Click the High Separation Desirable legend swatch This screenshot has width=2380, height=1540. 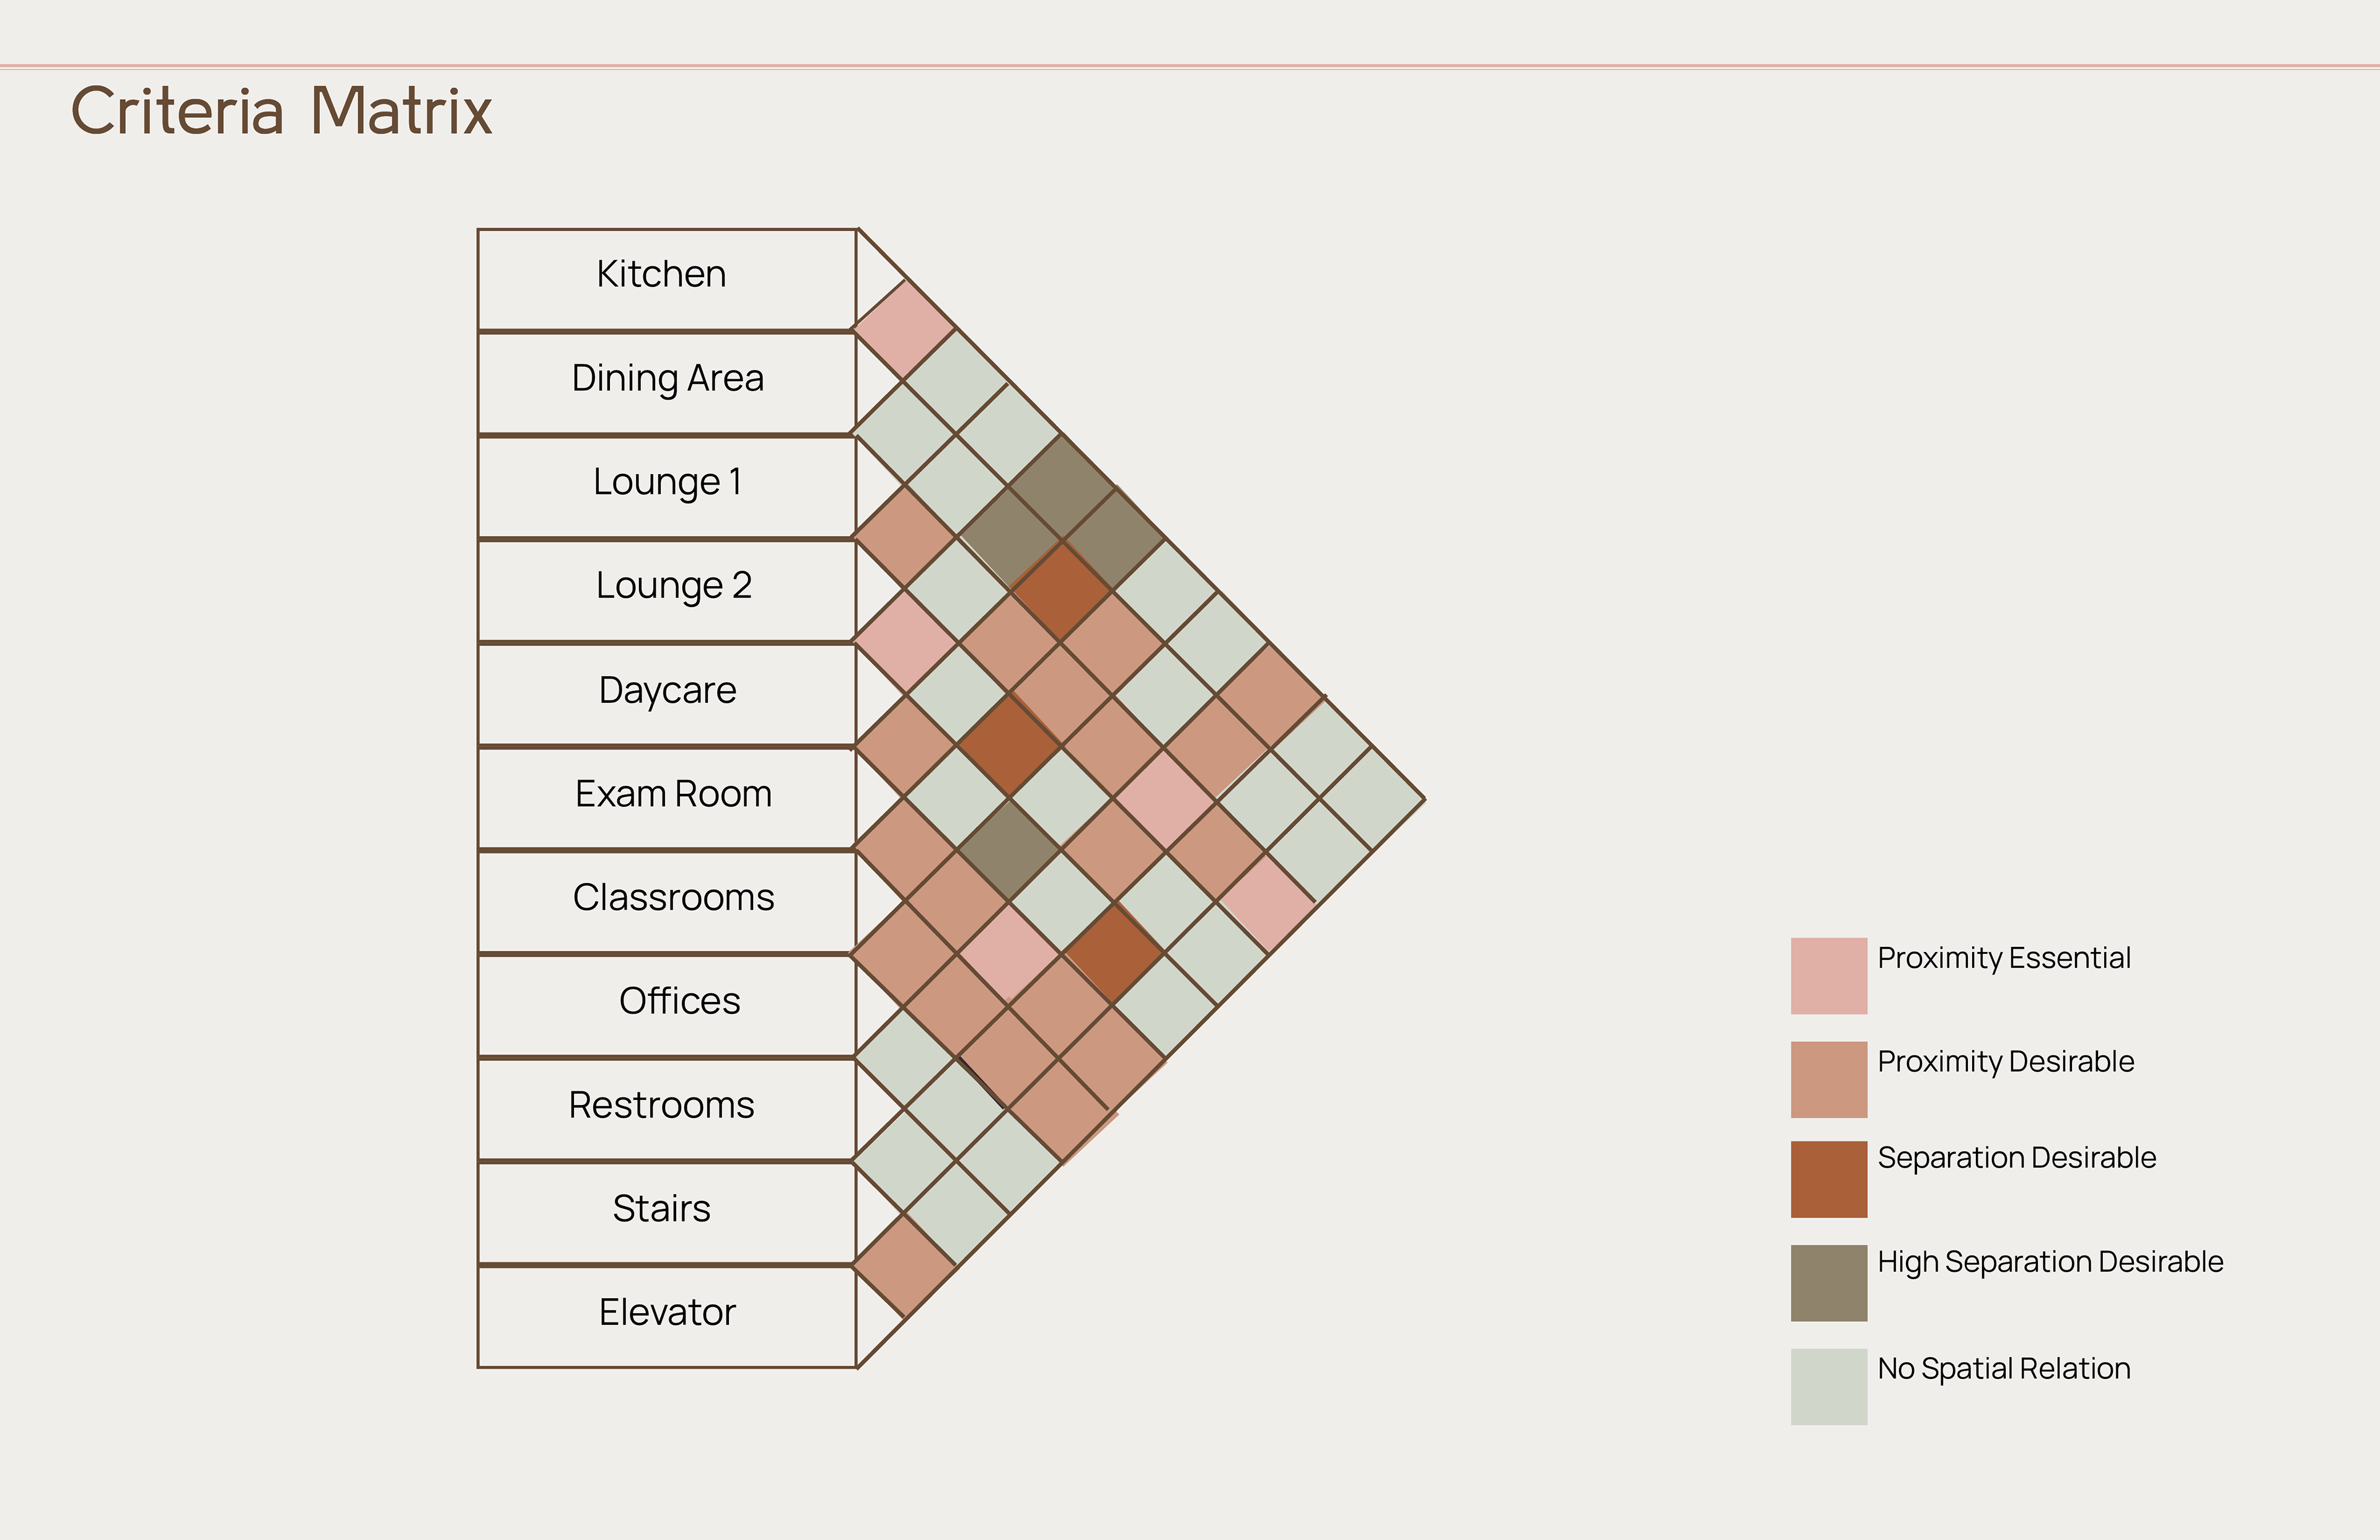[1828, 1283]
